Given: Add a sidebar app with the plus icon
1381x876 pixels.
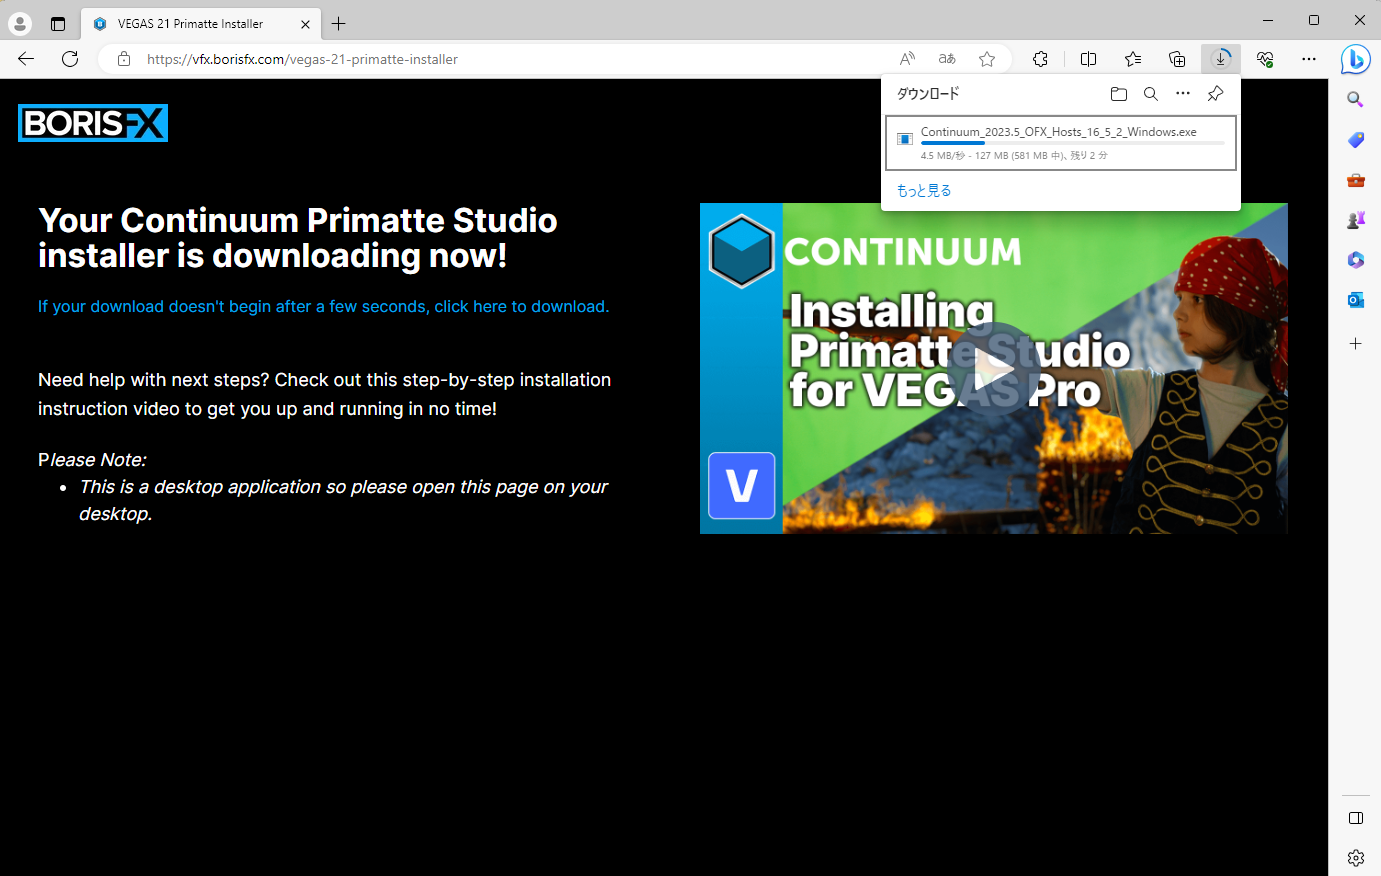Looking at the screenshot, I should click(x=1356, y=343).
